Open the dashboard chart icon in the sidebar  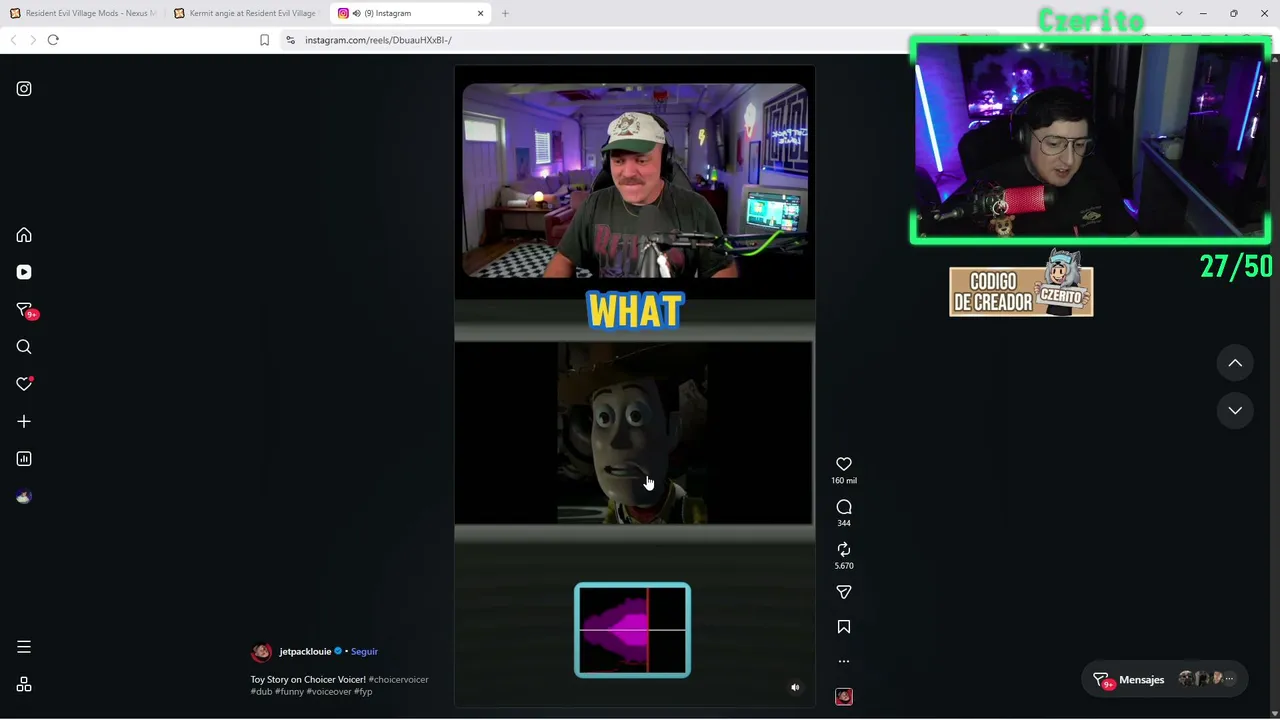pyautogui.click(x=24, y=459)
